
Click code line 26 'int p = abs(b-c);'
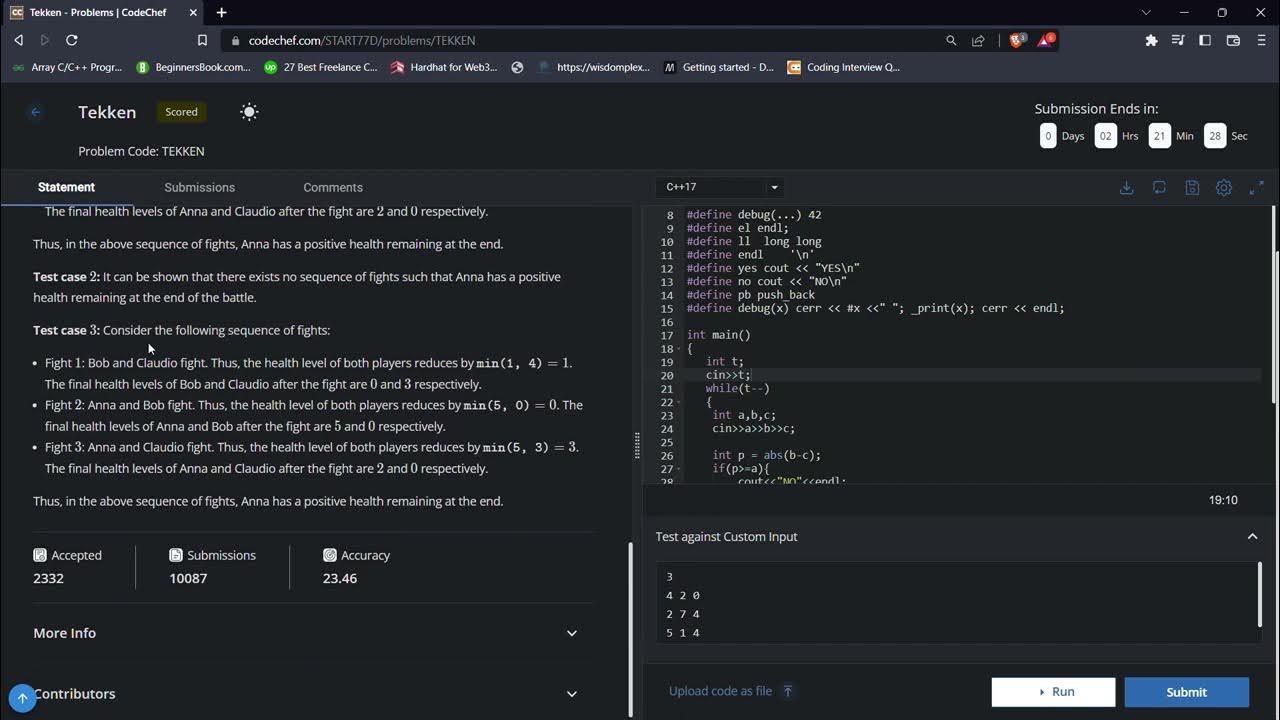(x=766, y=455)
